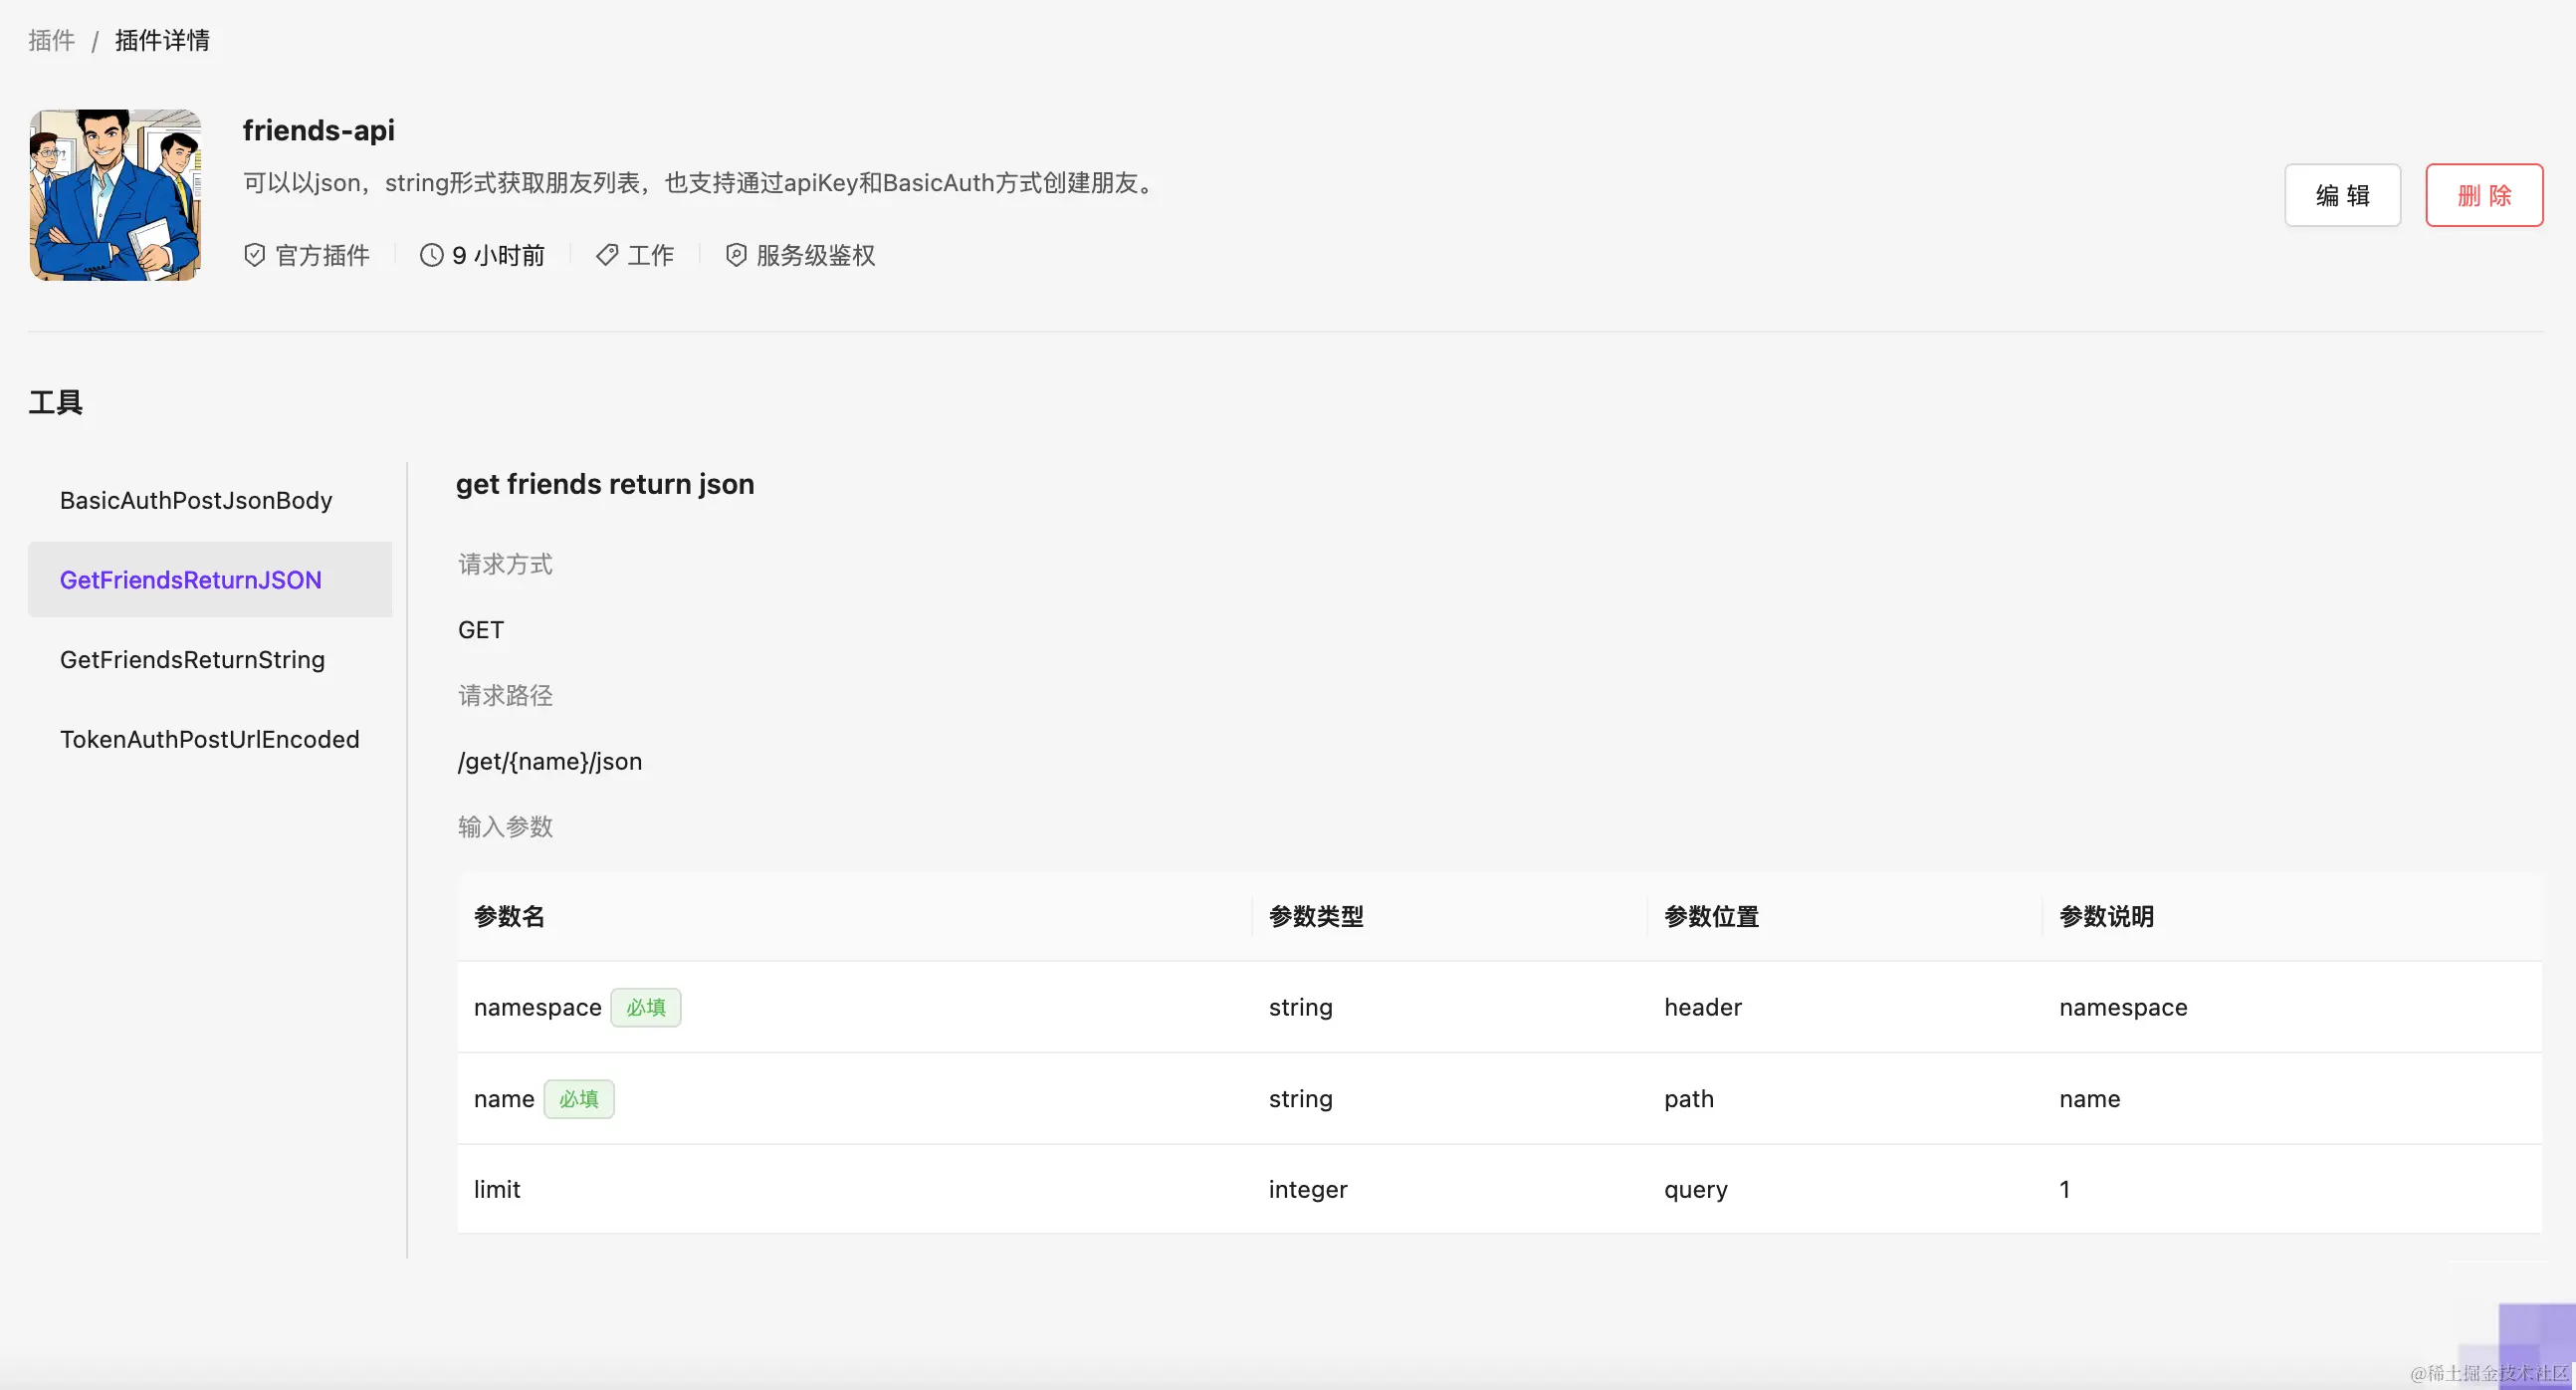Select the BasicAuthPostJsonBody tool

[x=196, y=500]
